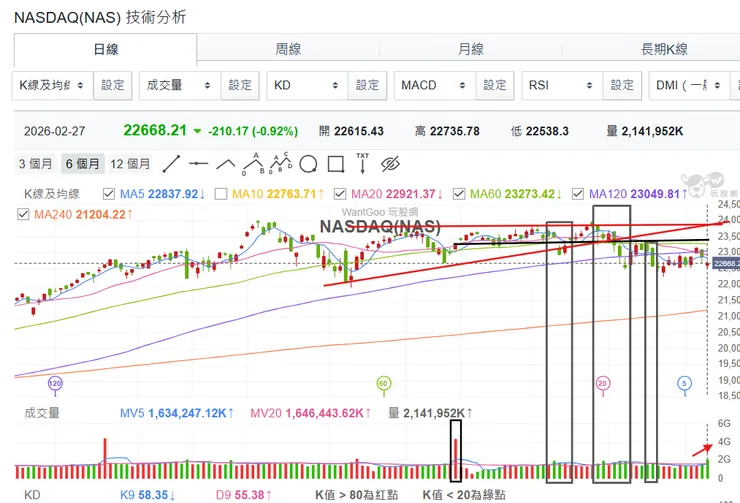Click the NASDAQ(NAS) 技術分析 heading
740x503 pixels.
click(x=101, y=17)
